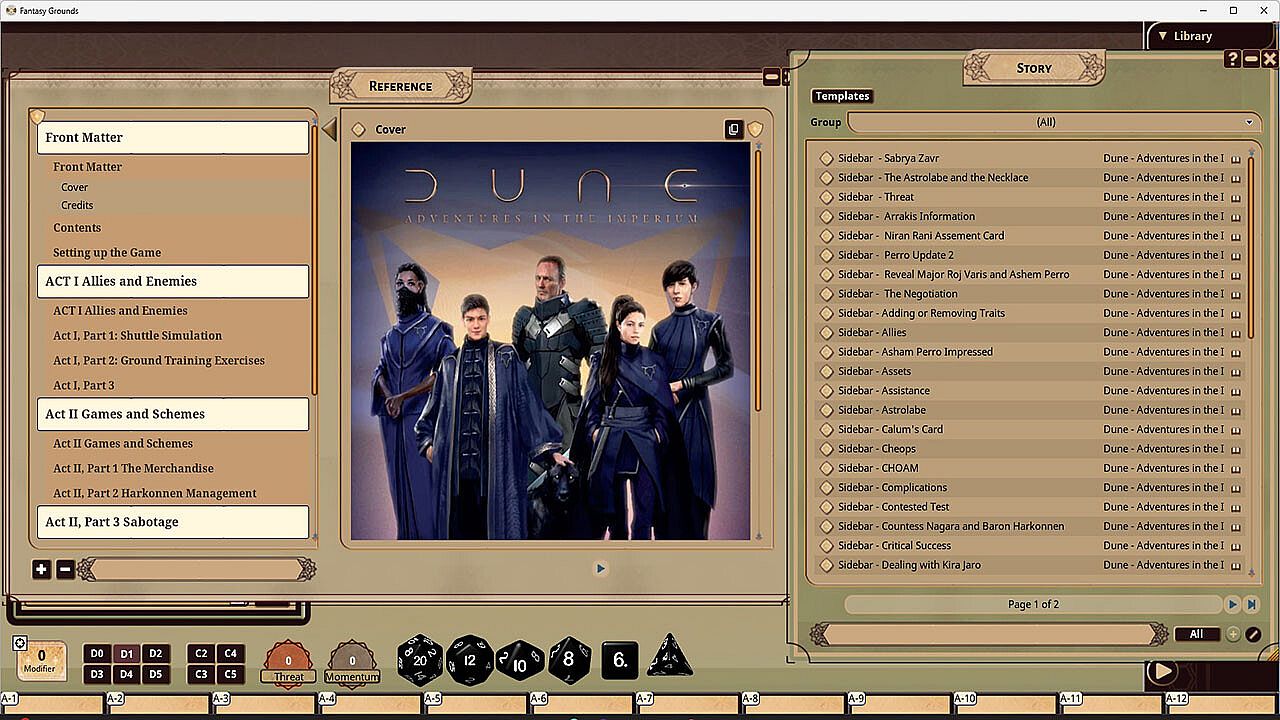Open the Credits page in the index
Viewport: 1280px width, 720px height.
coord(77,205)
